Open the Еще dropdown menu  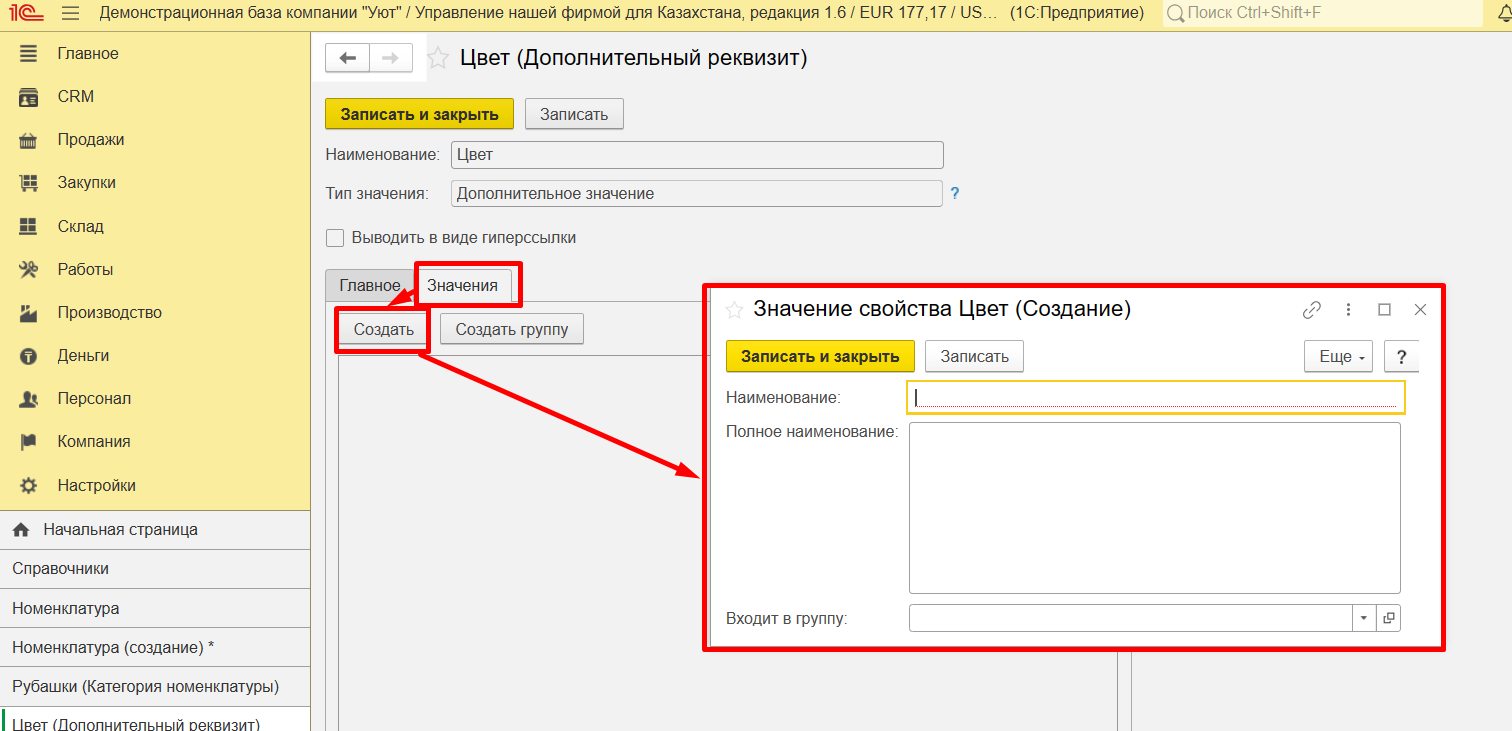coord(1338,356)
